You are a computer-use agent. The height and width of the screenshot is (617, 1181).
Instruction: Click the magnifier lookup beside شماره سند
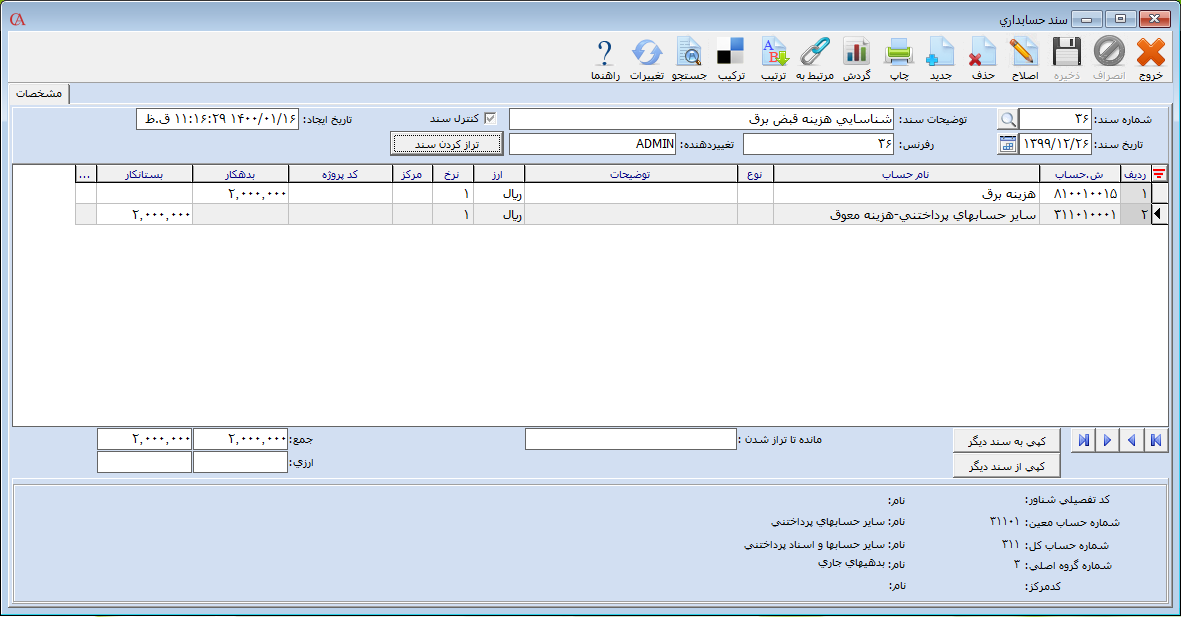pos(1008,119)
